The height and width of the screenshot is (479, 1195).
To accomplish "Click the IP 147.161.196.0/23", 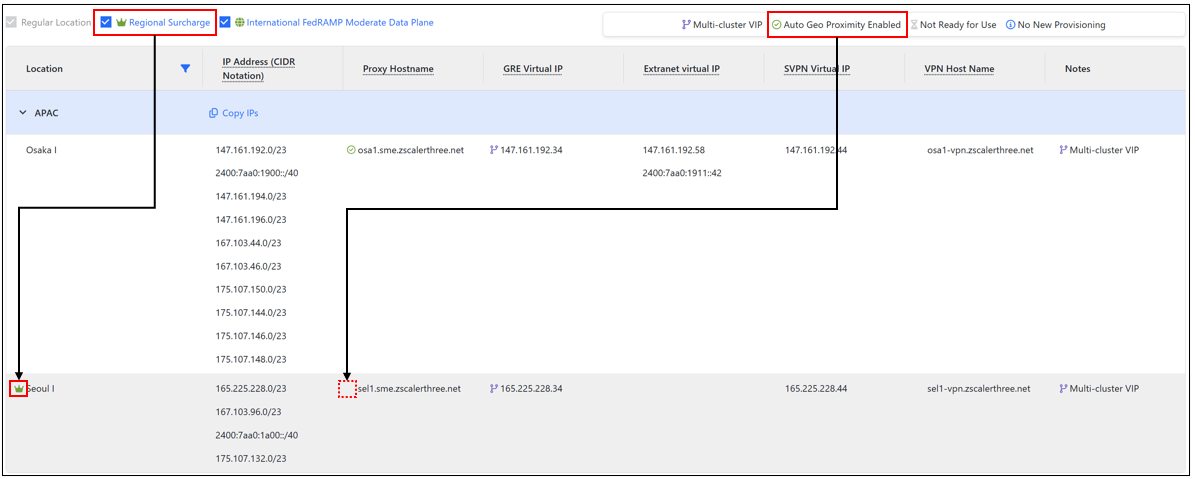I will point(251,219).
